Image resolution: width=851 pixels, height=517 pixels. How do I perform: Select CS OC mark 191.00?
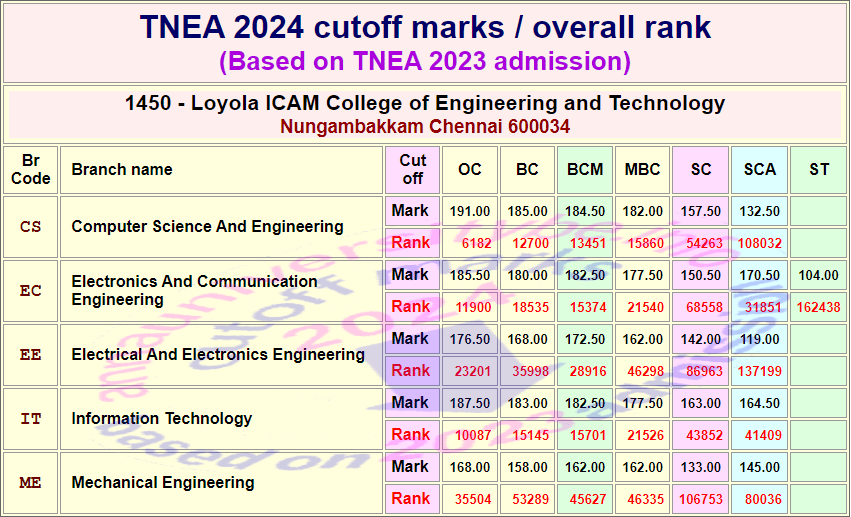click(469, 211)
